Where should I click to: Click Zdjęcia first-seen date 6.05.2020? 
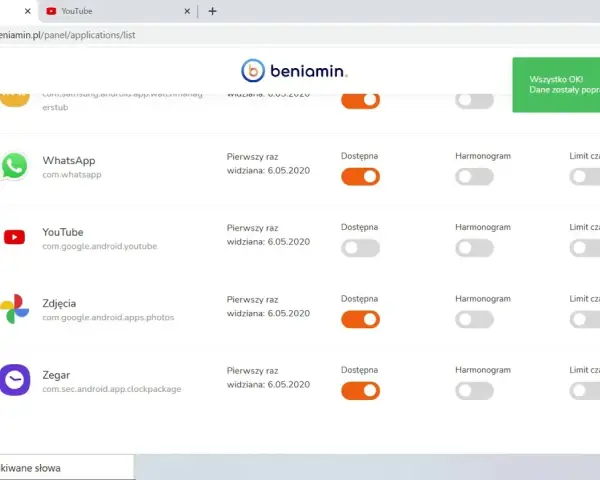point(289,313)
